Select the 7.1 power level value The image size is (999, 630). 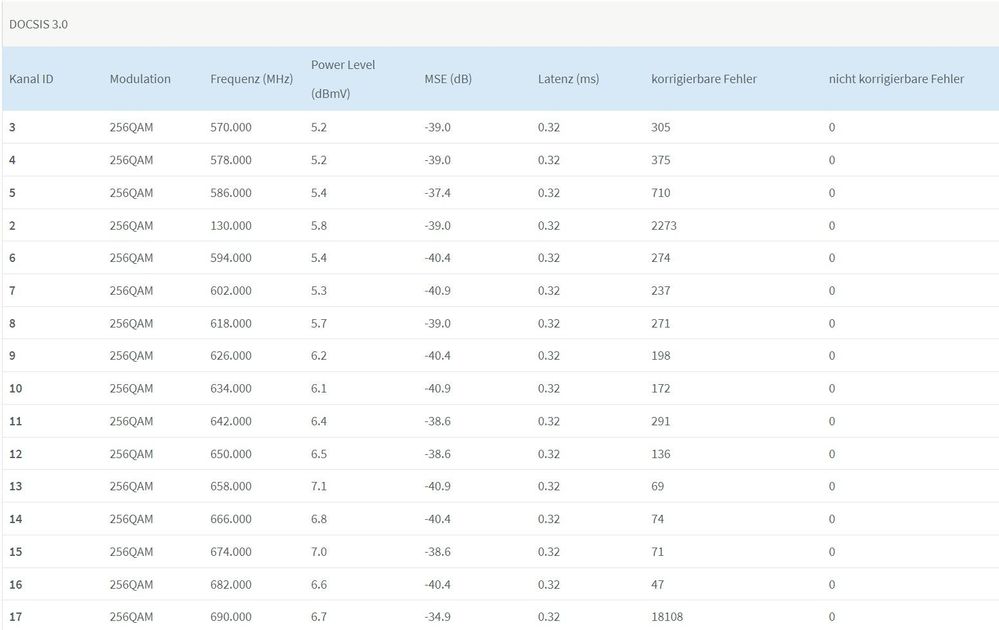click(319, 487)
